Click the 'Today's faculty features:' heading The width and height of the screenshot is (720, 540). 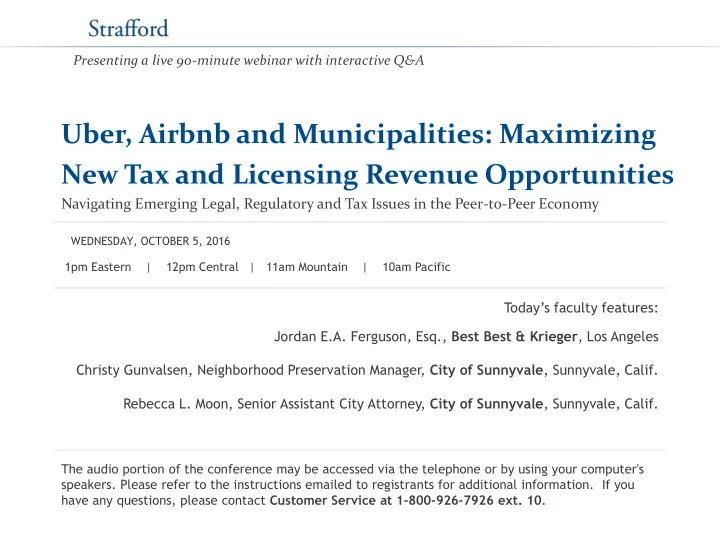pyautogui.click(x=581, y=308)
